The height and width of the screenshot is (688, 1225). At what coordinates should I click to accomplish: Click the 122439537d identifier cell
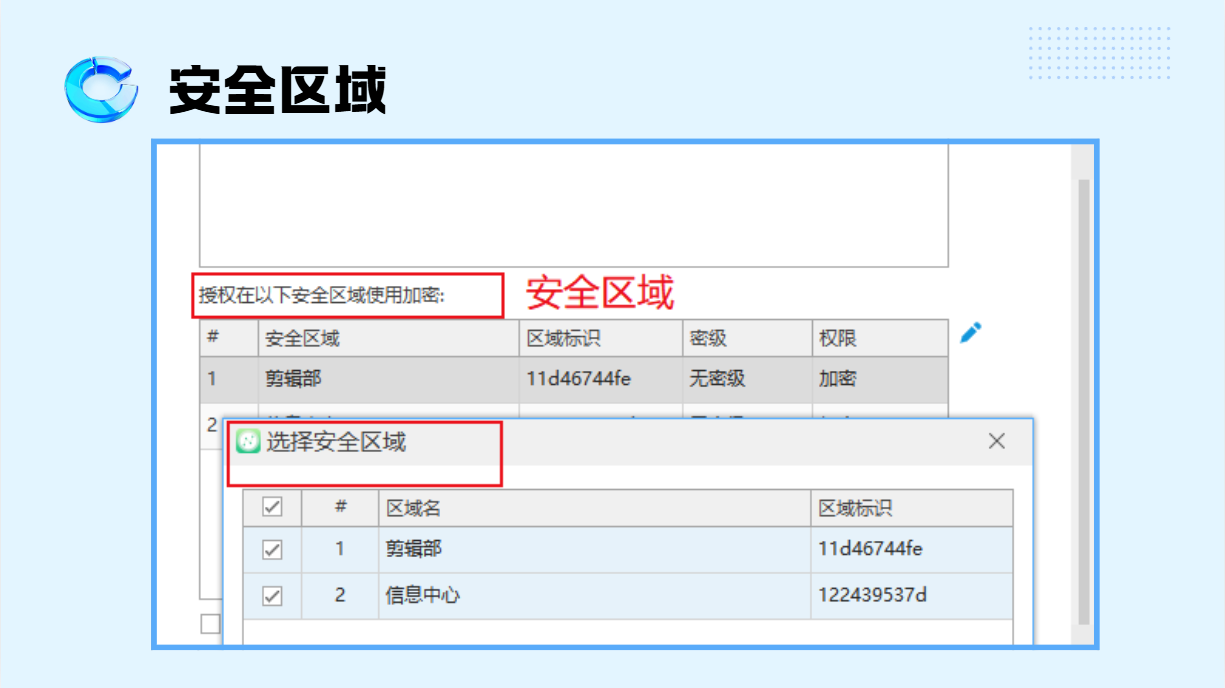click(872, 595)
